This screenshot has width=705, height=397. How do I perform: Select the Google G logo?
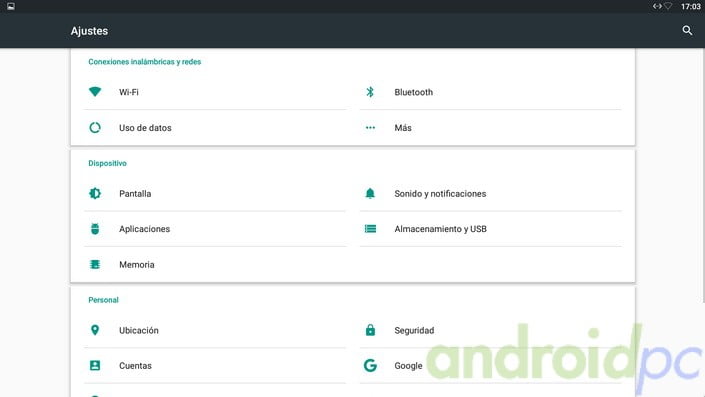coord(370,366)
